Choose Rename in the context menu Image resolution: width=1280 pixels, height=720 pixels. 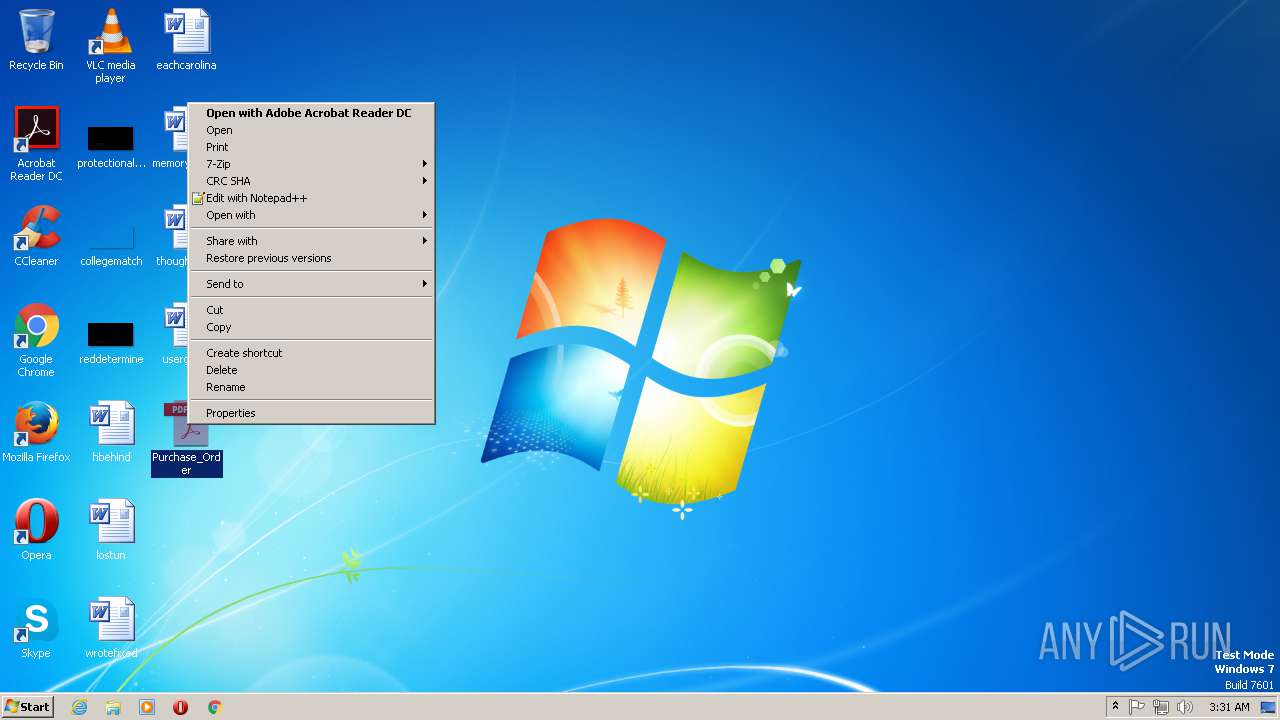tap(312, 387)
